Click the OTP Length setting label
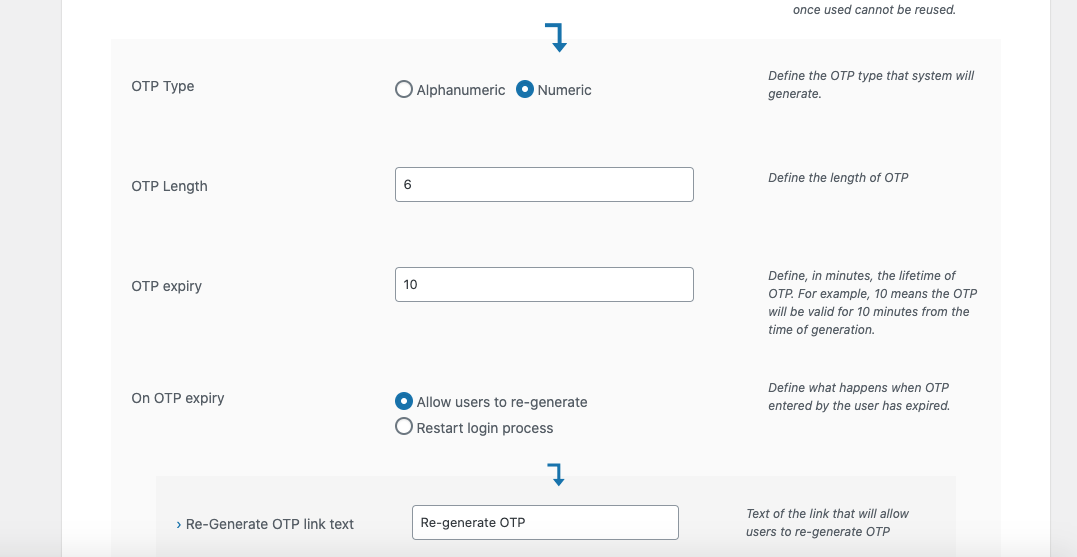 169,186
